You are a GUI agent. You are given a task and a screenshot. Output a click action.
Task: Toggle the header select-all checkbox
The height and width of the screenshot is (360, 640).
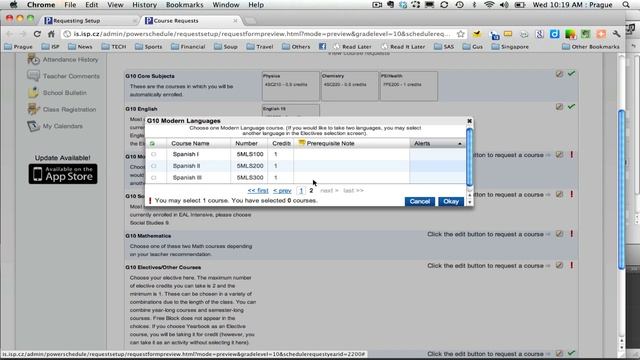point(152,144)
